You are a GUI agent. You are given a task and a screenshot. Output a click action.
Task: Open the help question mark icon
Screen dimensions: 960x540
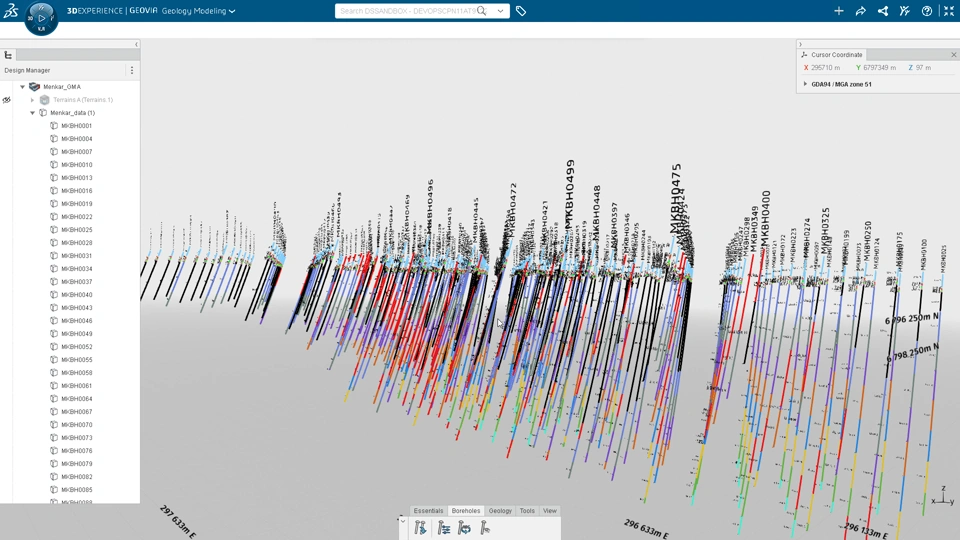point(927,11)
